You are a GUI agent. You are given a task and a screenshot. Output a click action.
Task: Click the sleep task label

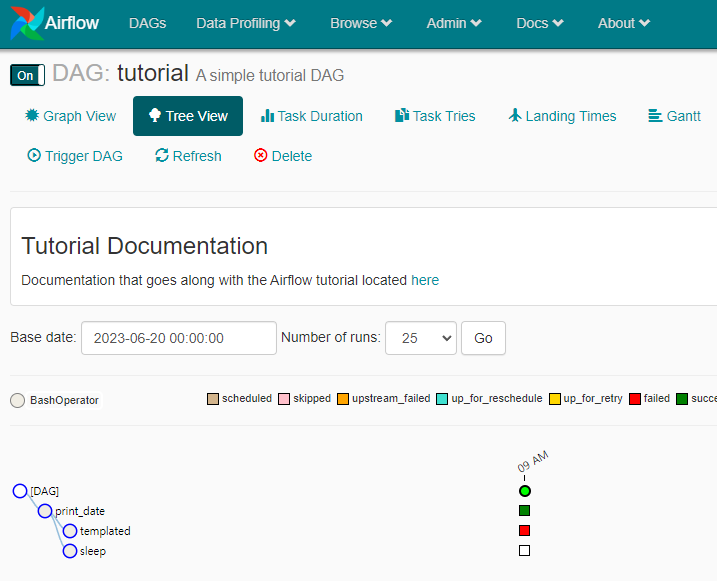pyautogui.click(x=93, y=551)
